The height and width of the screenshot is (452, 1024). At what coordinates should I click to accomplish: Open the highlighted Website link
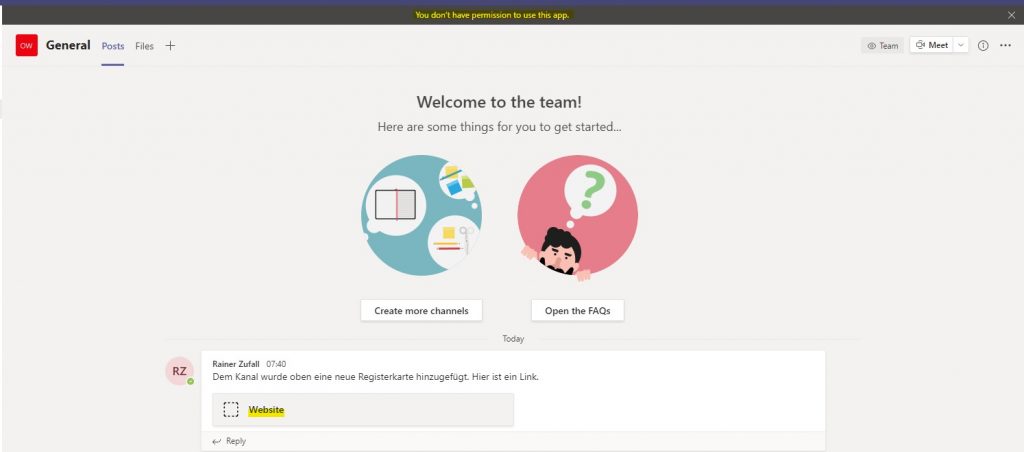[x=266, y=410]
